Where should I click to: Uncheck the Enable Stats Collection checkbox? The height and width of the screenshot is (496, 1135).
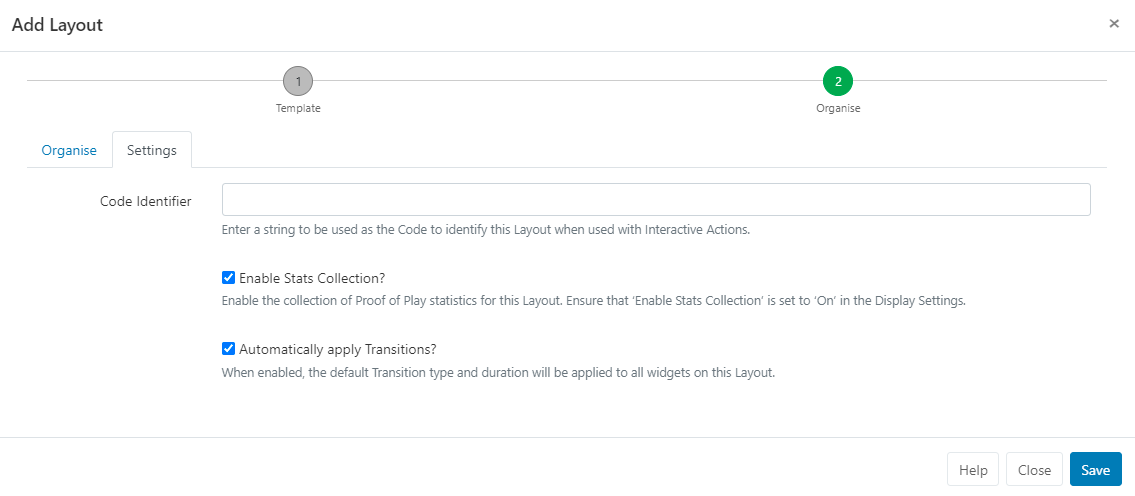point(228,278)
